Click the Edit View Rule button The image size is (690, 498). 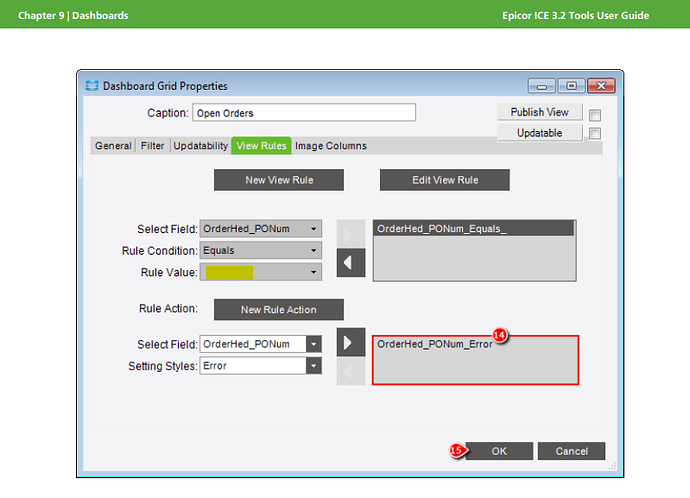(x=445, y=180)
